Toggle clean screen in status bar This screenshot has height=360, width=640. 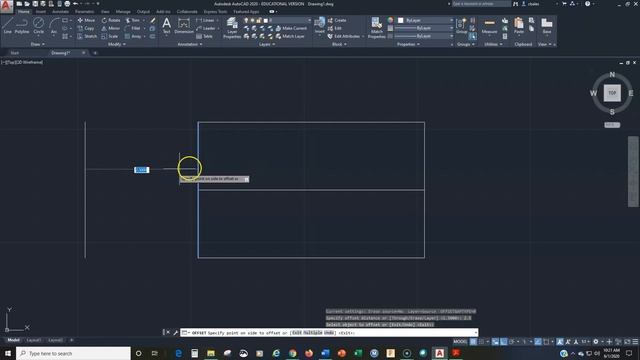coord(627,342)
